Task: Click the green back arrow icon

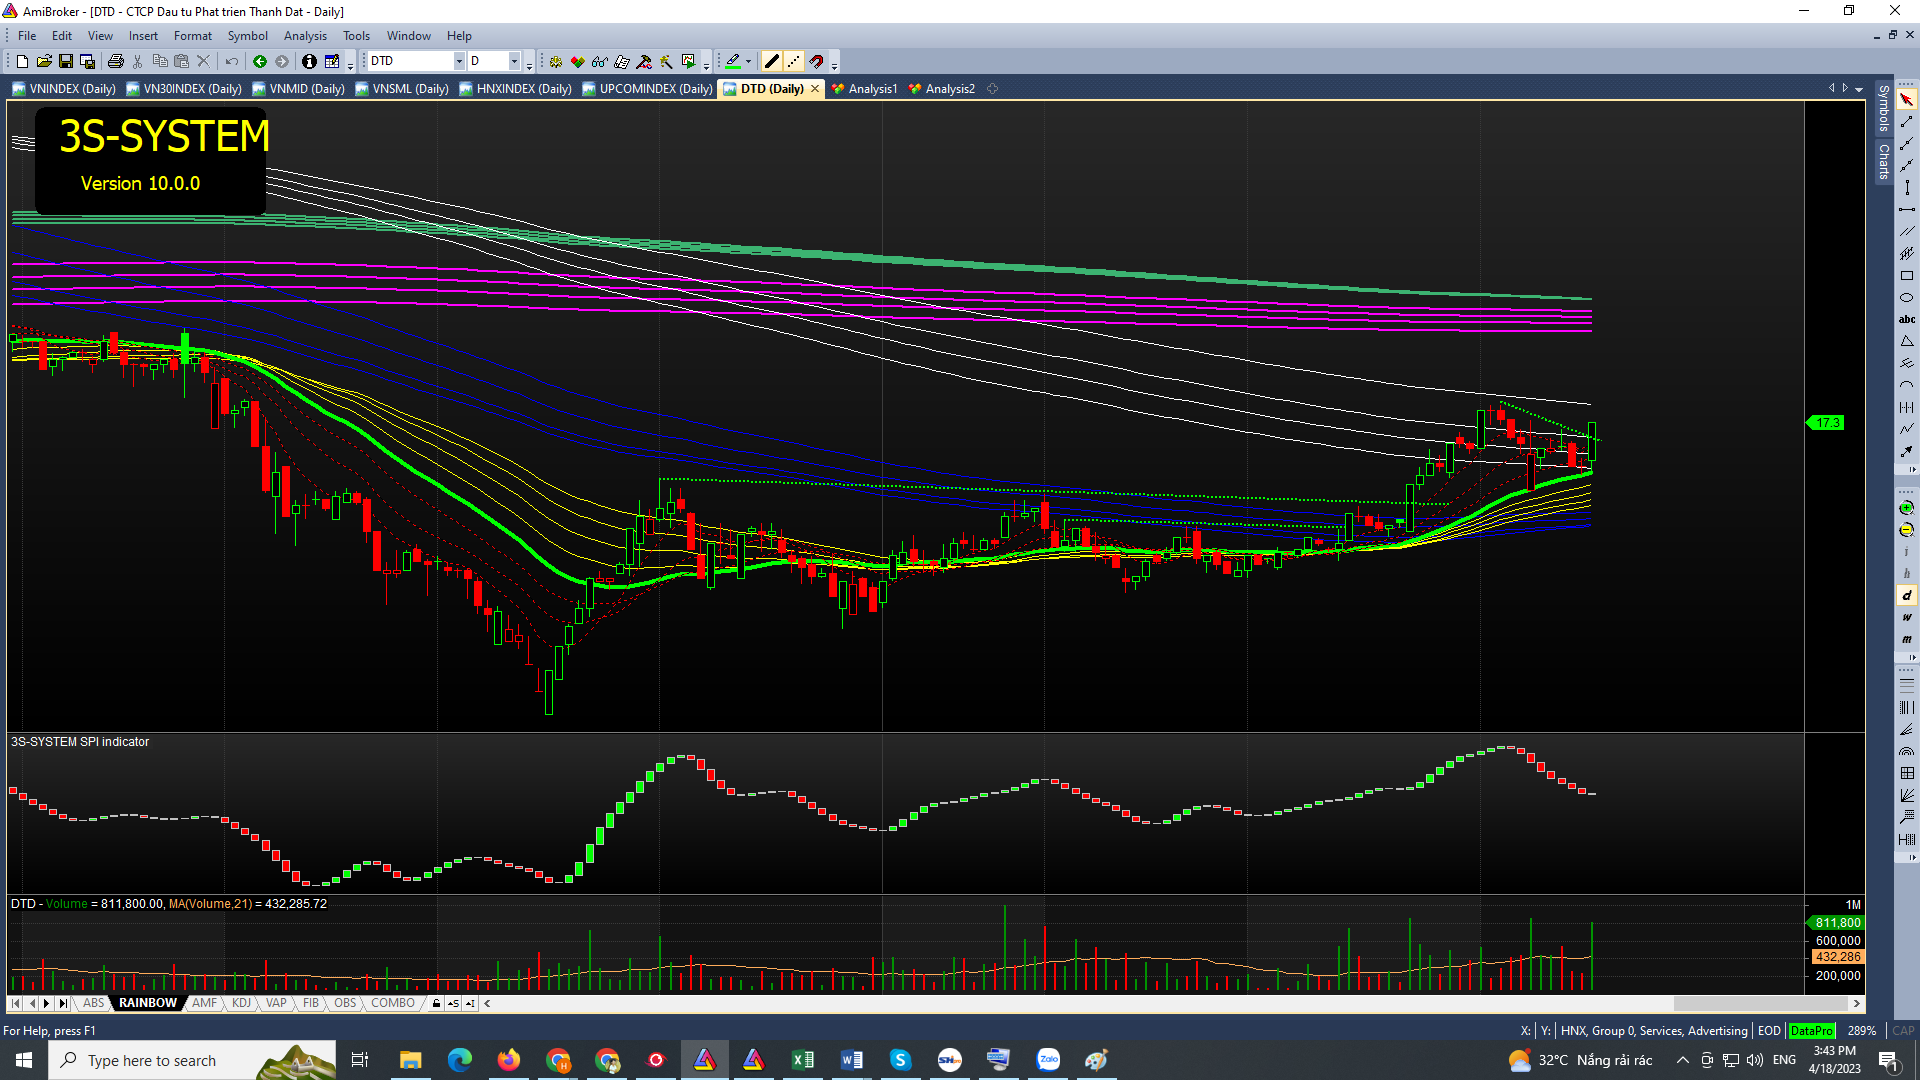Action: 260,61
